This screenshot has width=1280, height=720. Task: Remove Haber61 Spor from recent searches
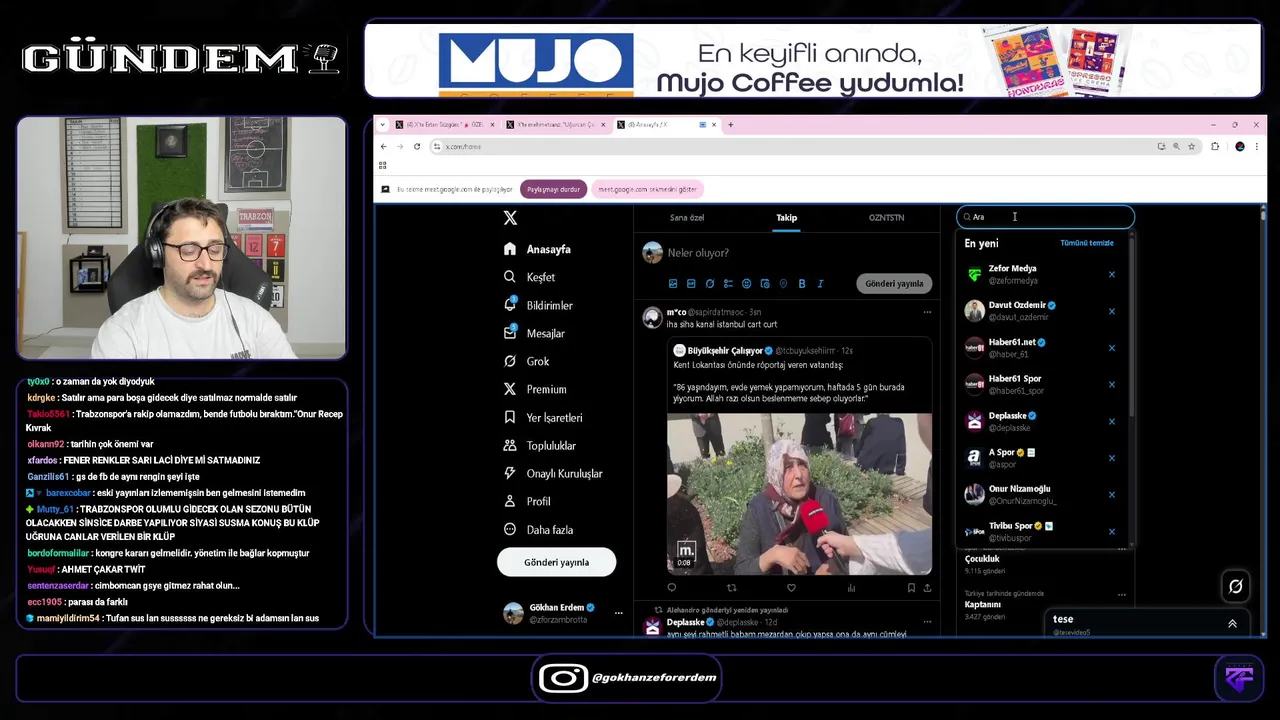(1111, 384)
